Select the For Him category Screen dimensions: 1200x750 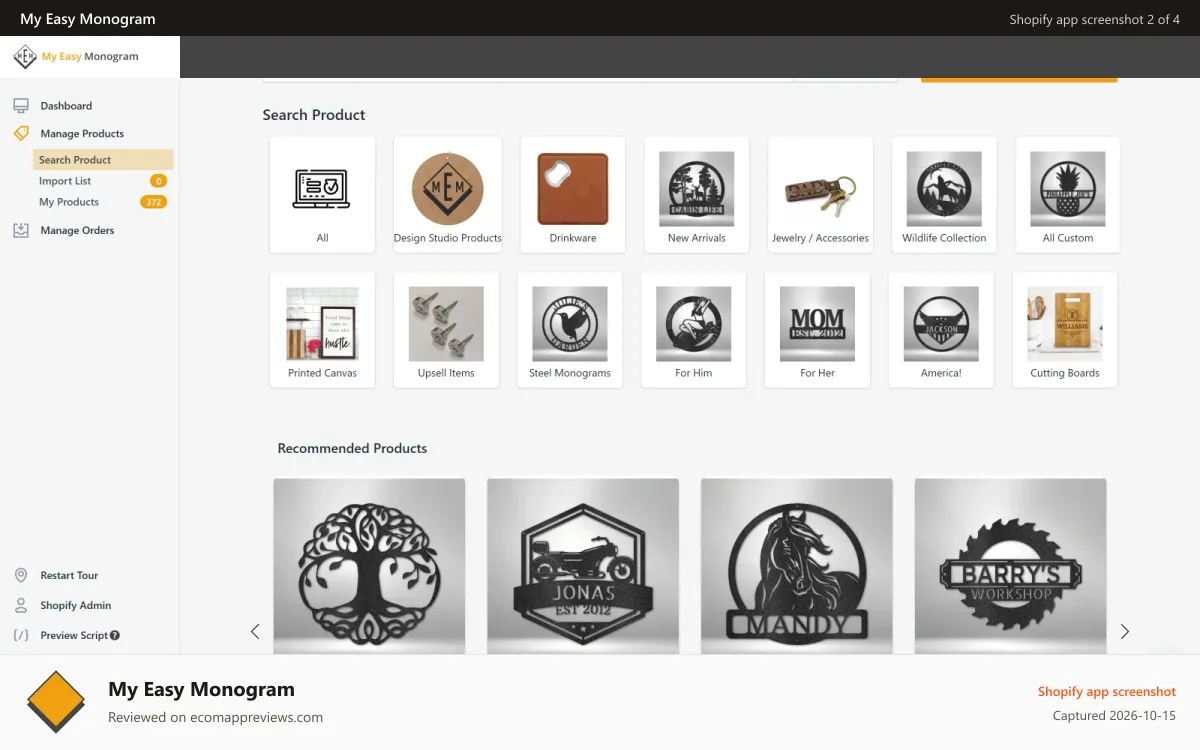[x=694, y=330]
